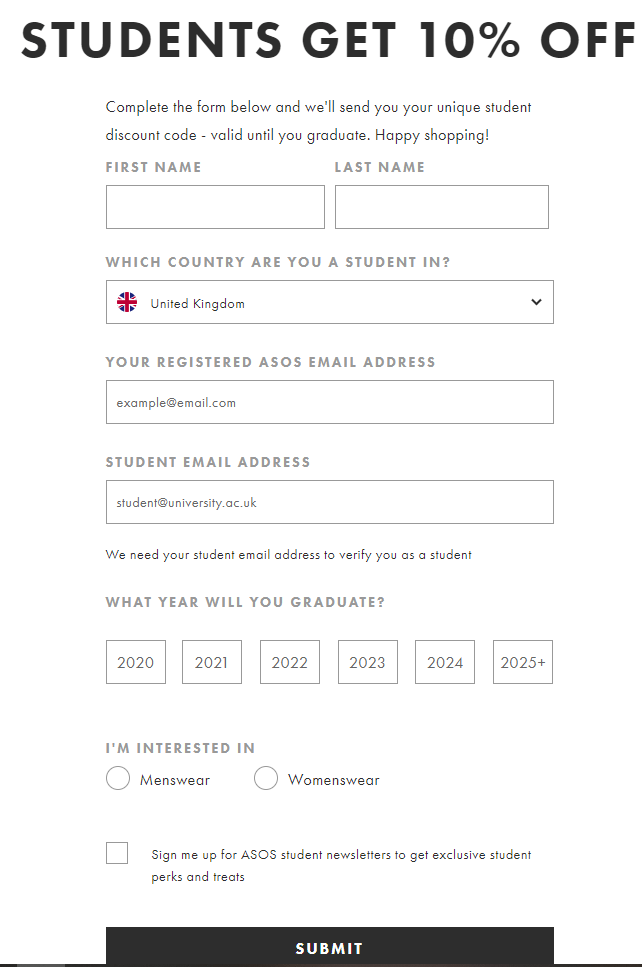
Task: Choose 2020 as graduation year
Action: tap(136, 662)
